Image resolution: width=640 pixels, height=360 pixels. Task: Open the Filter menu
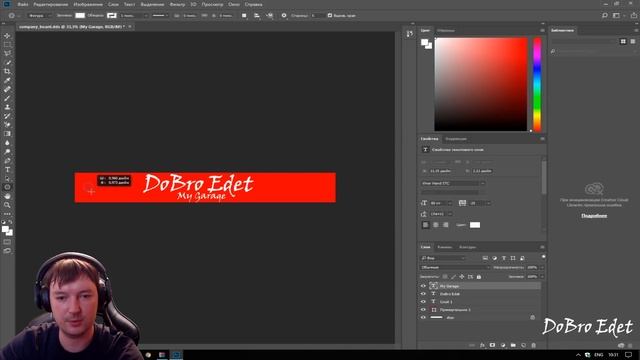tap(177, 4)
